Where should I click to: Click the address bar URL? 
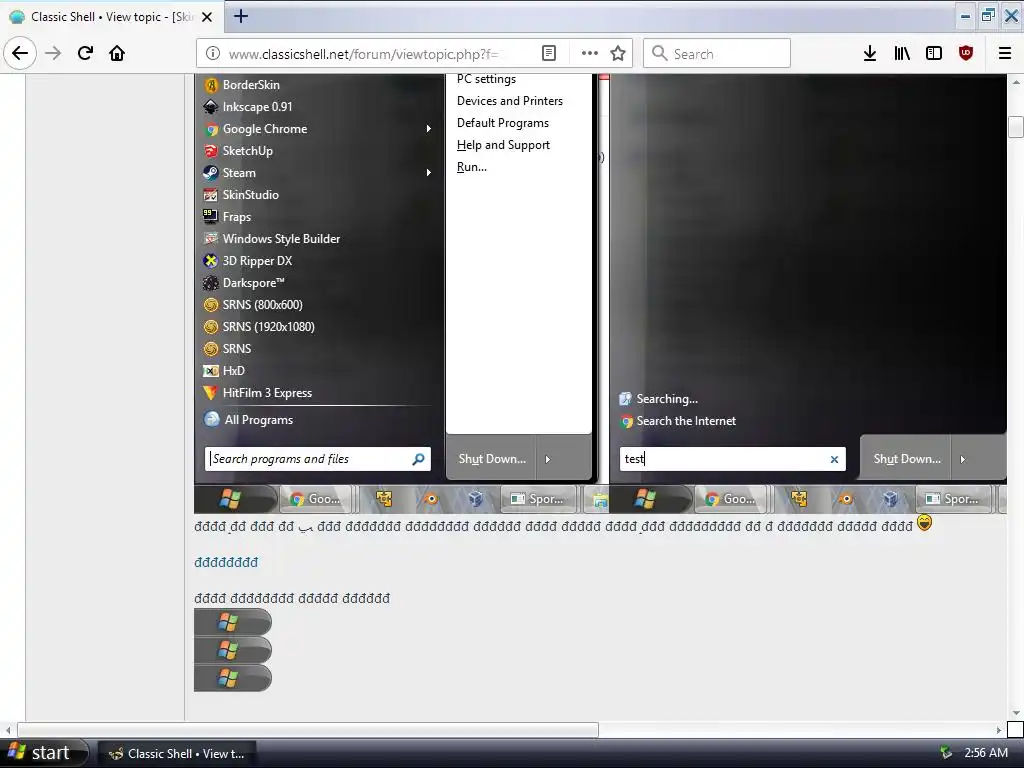[x=363, y=54]
